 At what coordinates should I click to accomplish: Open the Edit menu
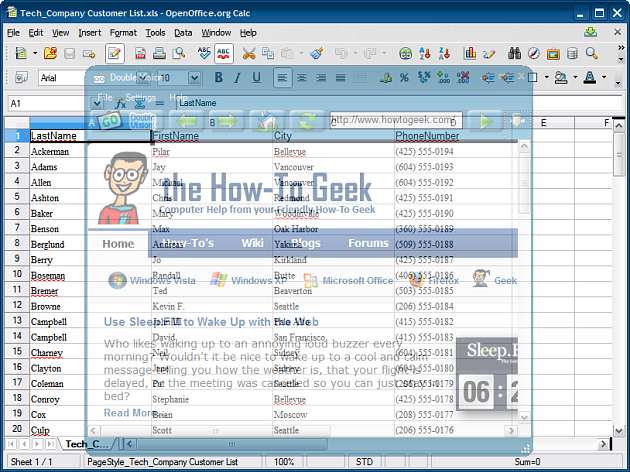(x=35, y=33)
